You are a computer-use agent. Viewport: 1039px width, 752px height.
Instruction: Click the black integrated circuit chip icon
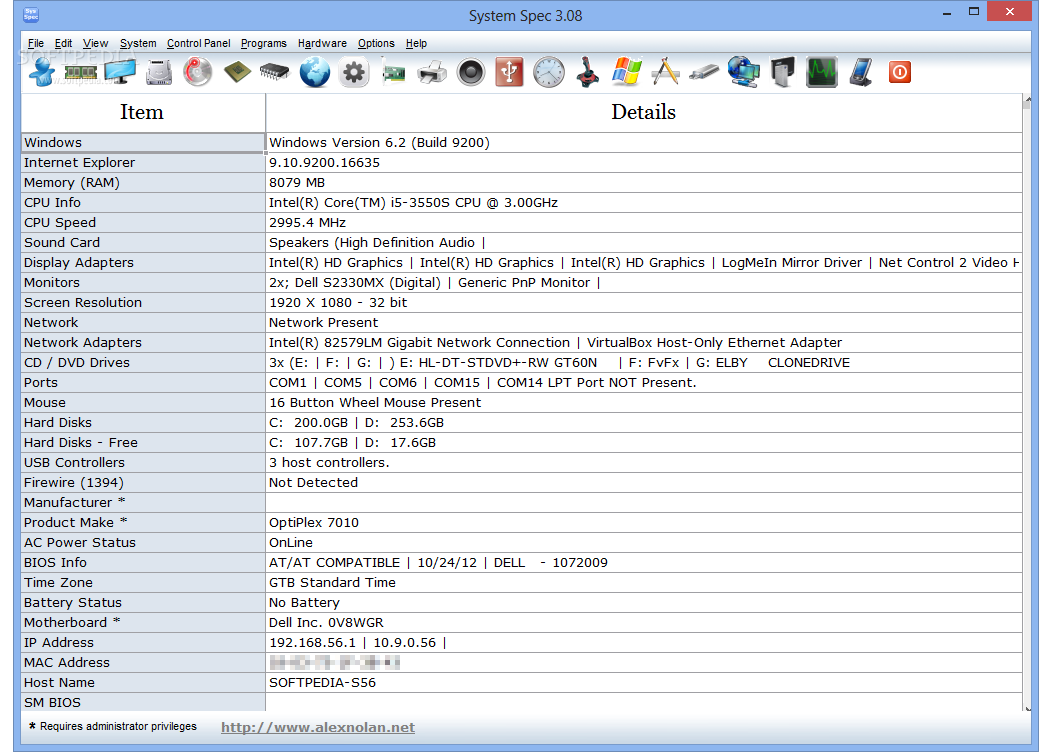[275, 71]
